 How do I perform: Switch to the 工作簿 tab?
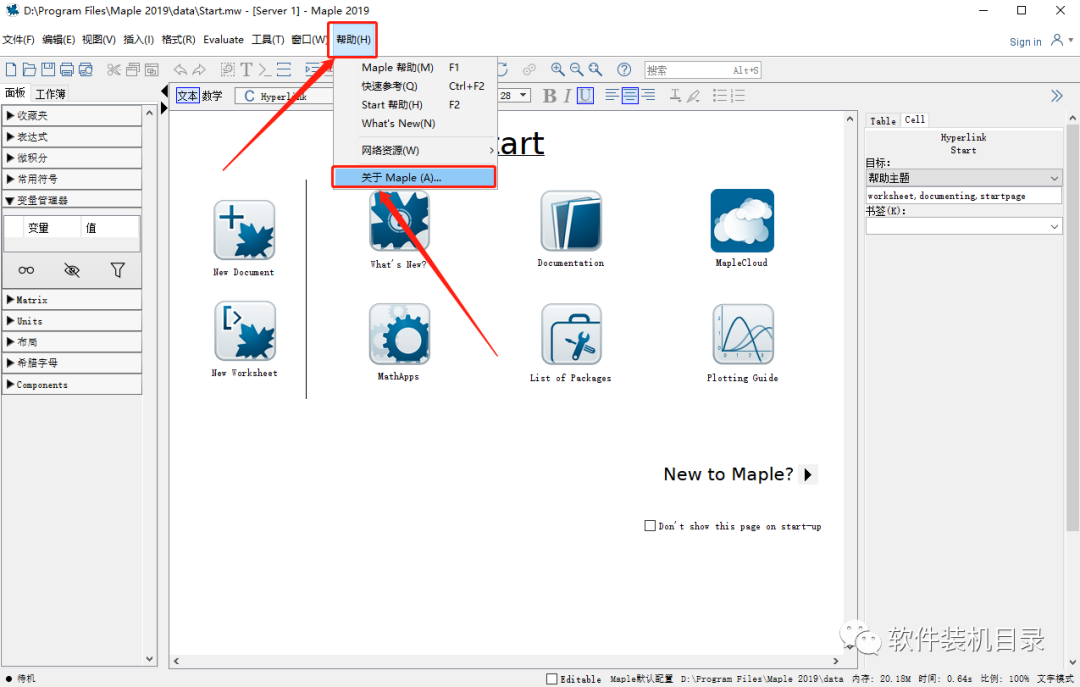(51, 94)
